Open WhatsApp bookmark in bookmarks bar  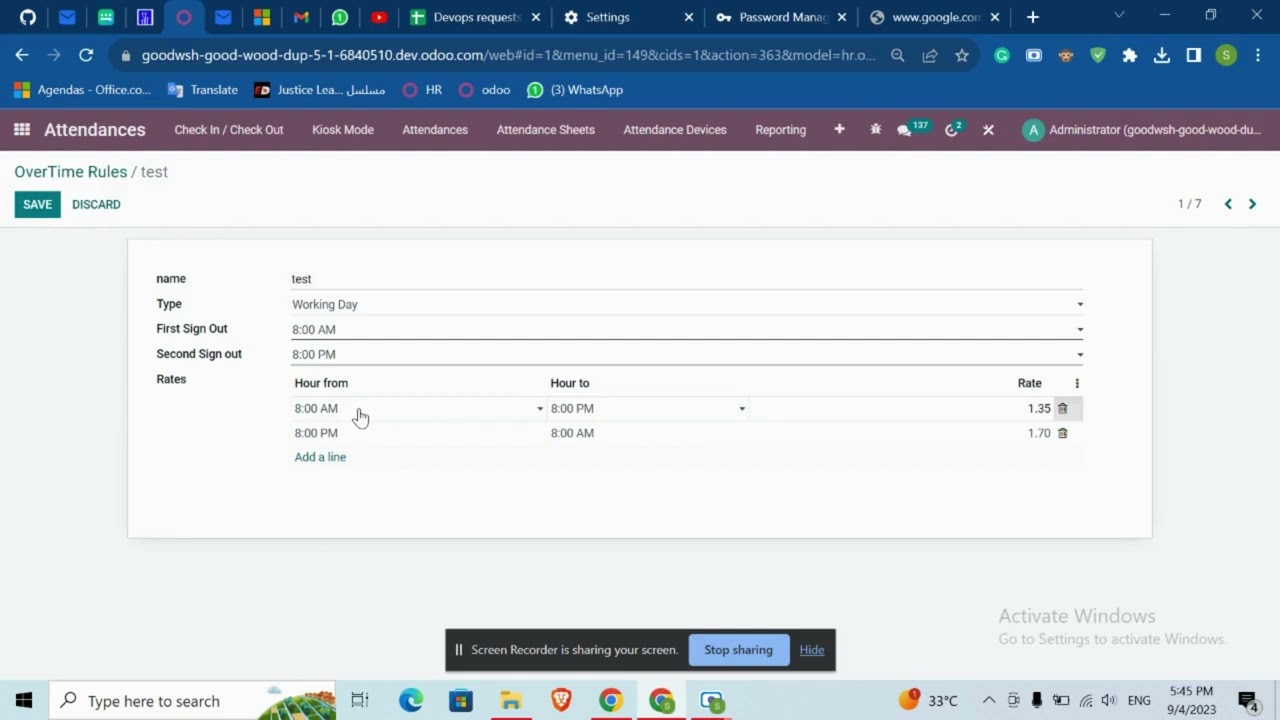pyautogui.click(x=575, y=90)
